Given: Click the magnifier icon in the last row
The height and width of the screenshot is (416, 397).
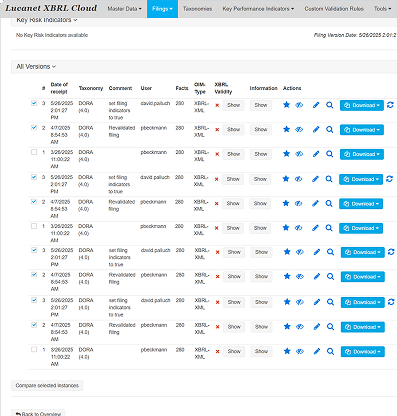Looking at the screenshot, I should click(x=330, y=351).
